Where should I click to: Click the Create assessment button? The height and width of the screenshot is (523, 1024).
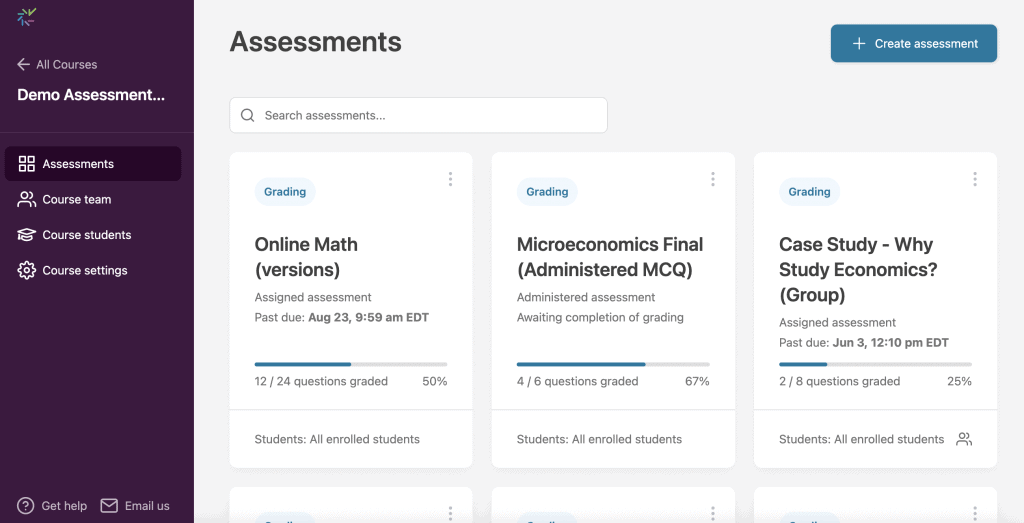coord(914,44)
